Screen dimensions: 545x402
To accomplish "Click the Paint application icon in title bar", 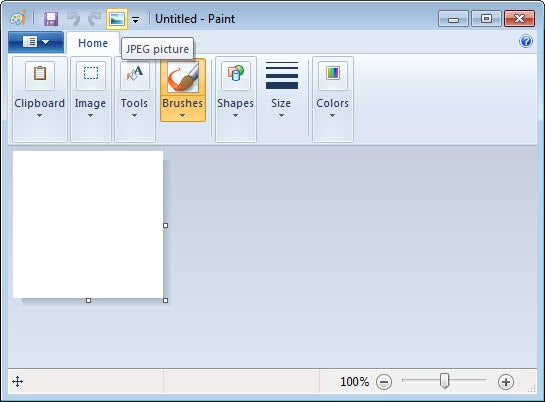I will [18, 18].
